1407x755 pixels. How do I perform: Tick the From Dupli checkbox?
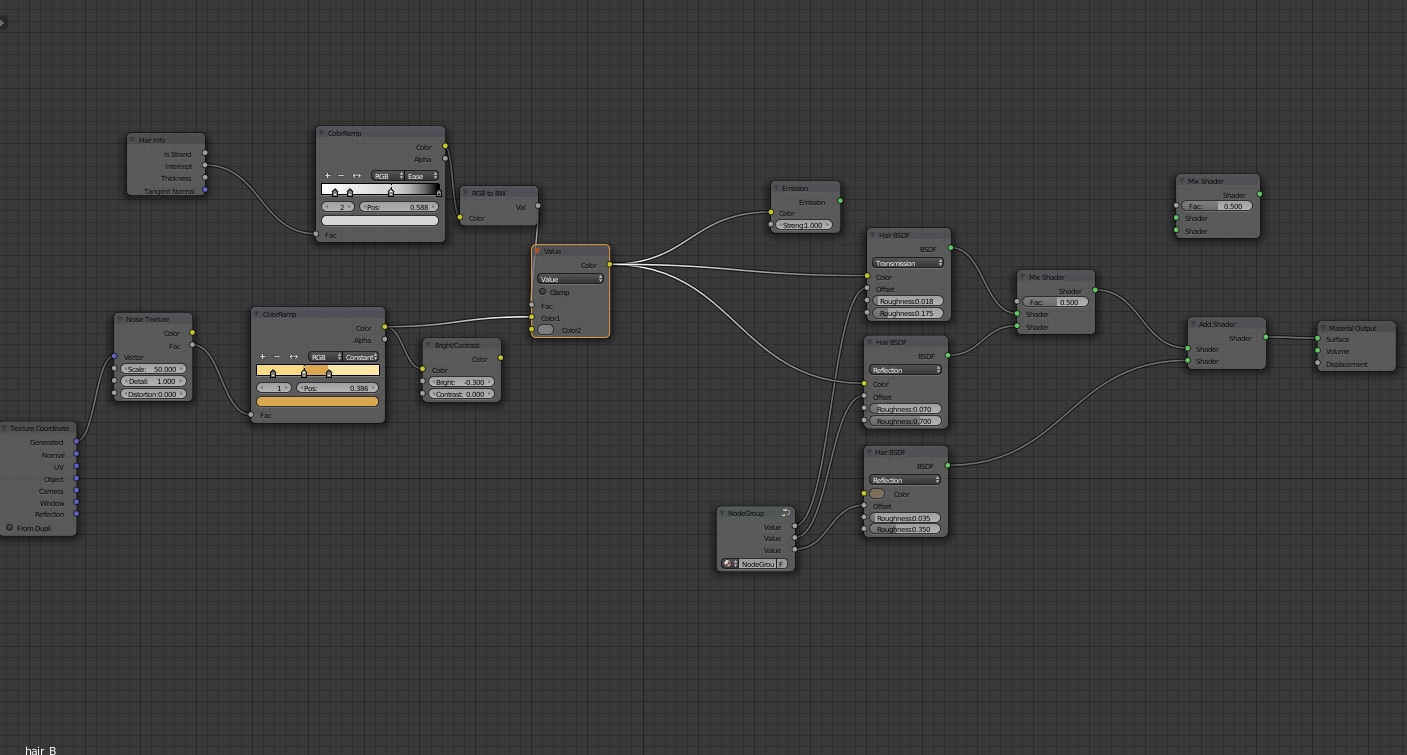[10, 528]
